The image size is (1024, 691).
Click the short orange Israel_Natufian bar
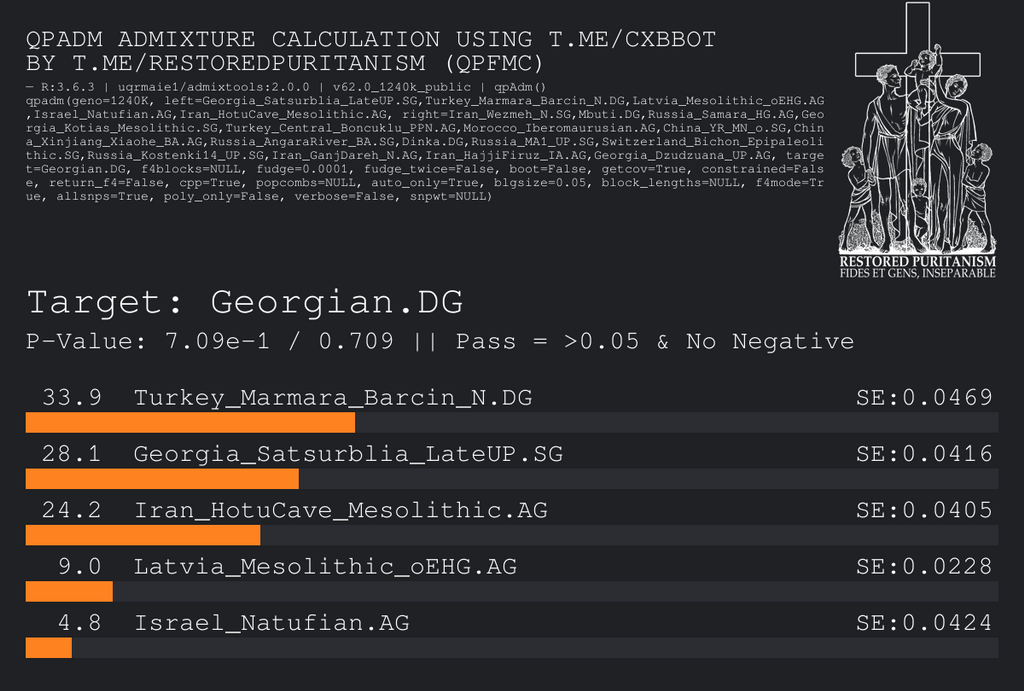pyautogui.click(x=48, y=648)
